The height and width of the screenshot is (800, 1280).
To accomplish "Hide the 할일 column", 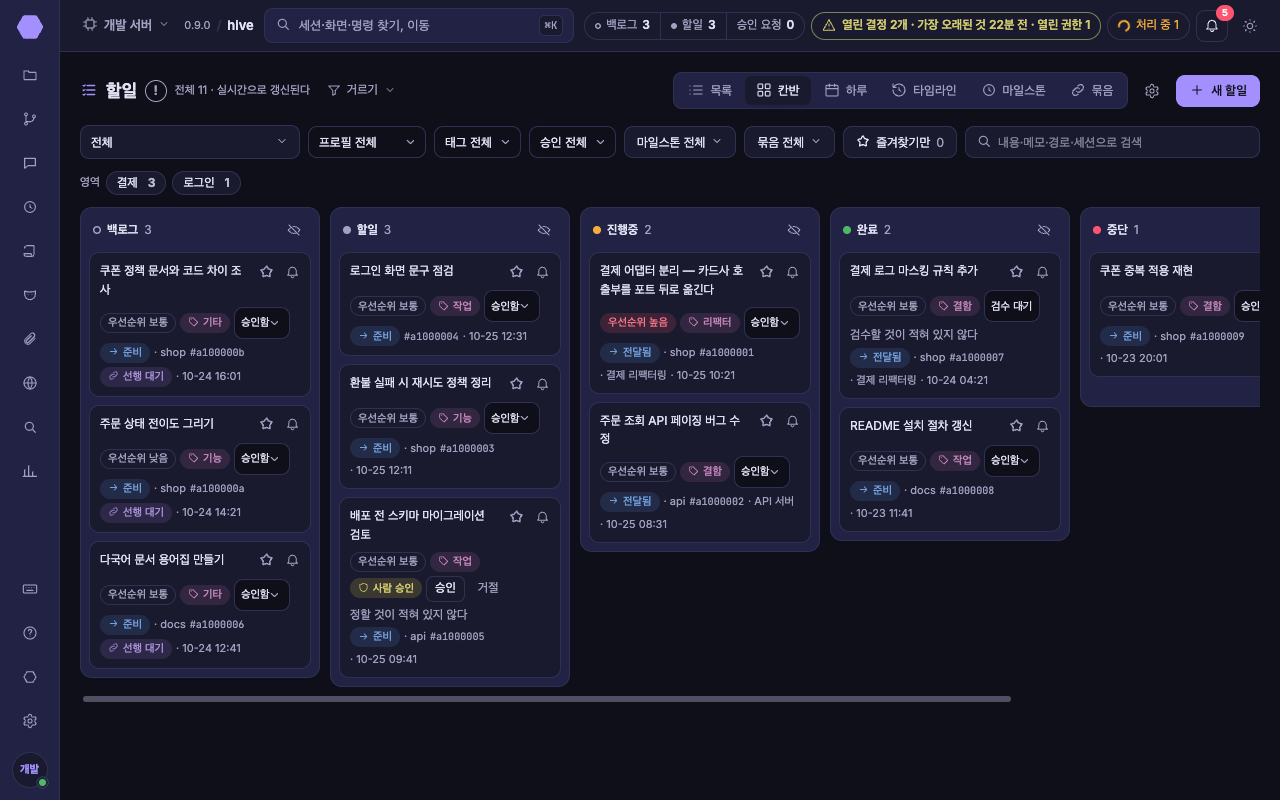I will pyautogui.click(x=544, y=230).
